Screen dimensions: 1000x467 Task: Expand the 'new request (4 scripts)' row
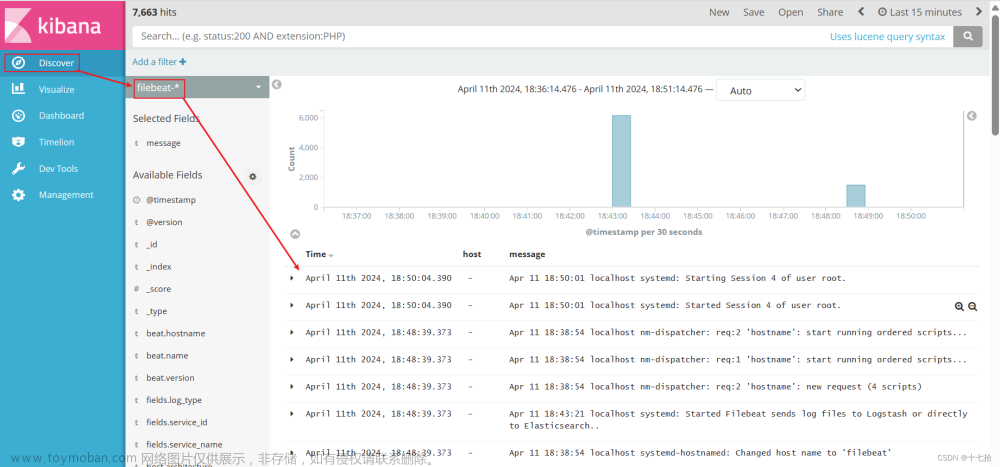tap(292, 387)
